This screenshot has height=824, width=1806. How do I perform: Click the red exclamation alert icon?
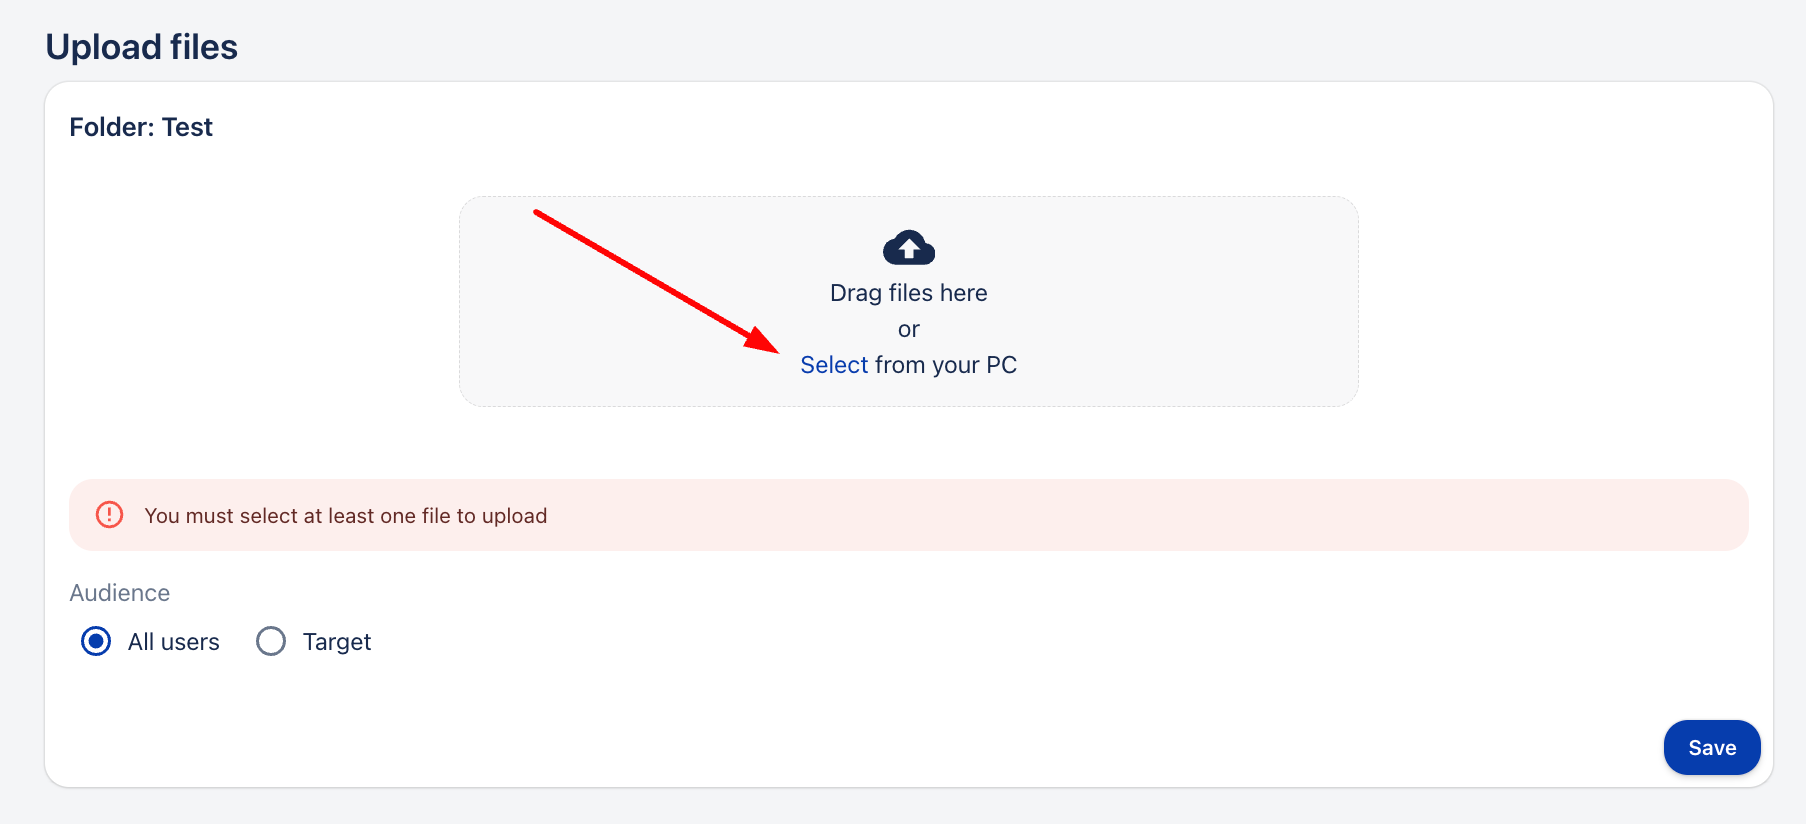pyautogui.click(x=109, y=515)
